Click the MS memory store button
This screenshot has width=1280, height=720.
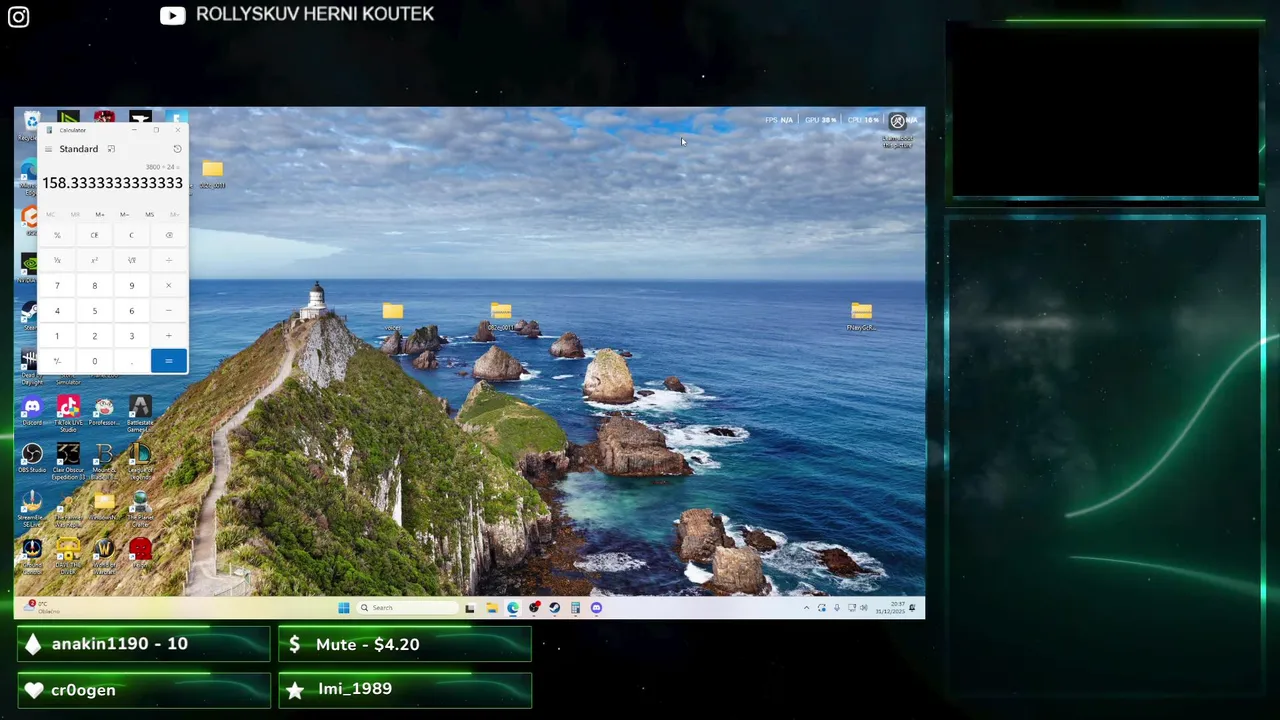pyautogui.click(x=149, y=214)
